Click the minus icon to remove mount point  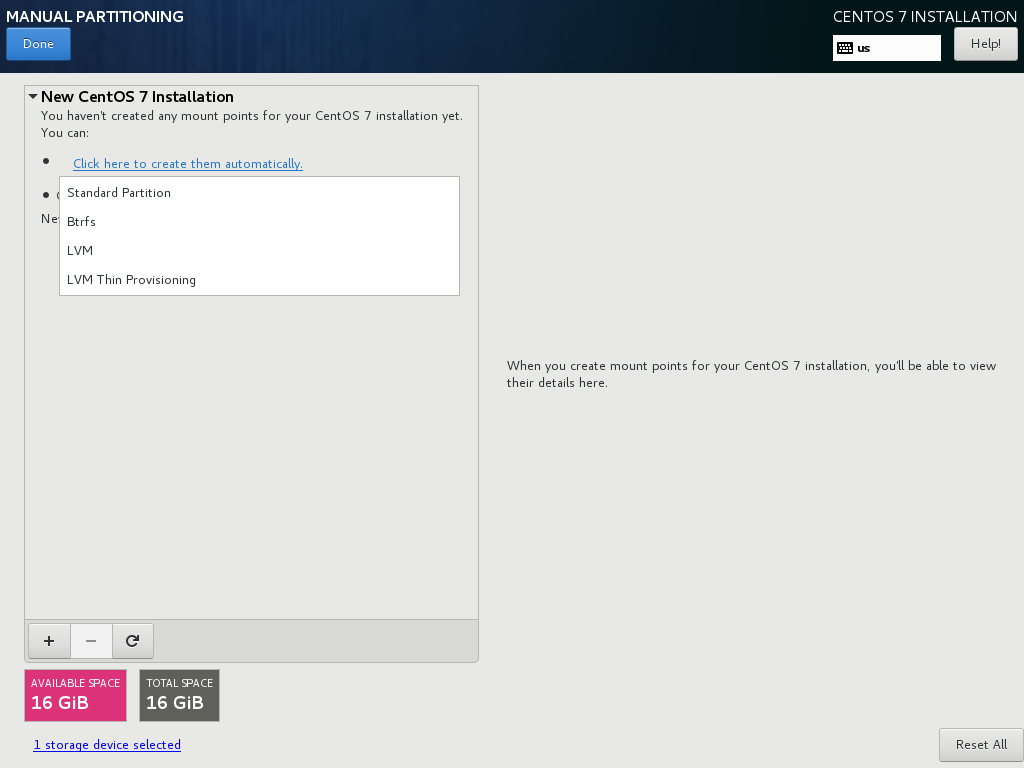point(91,641)
